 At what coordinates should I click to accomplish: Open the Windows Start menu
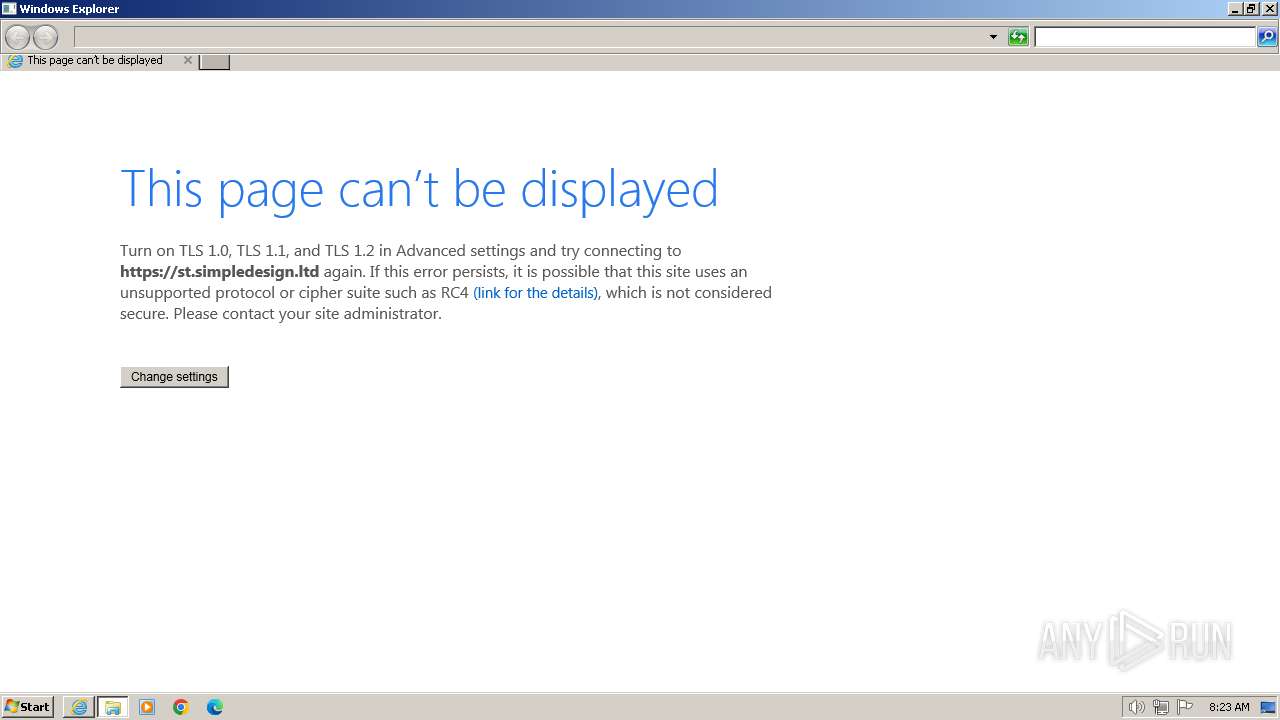tap(28, 706)
